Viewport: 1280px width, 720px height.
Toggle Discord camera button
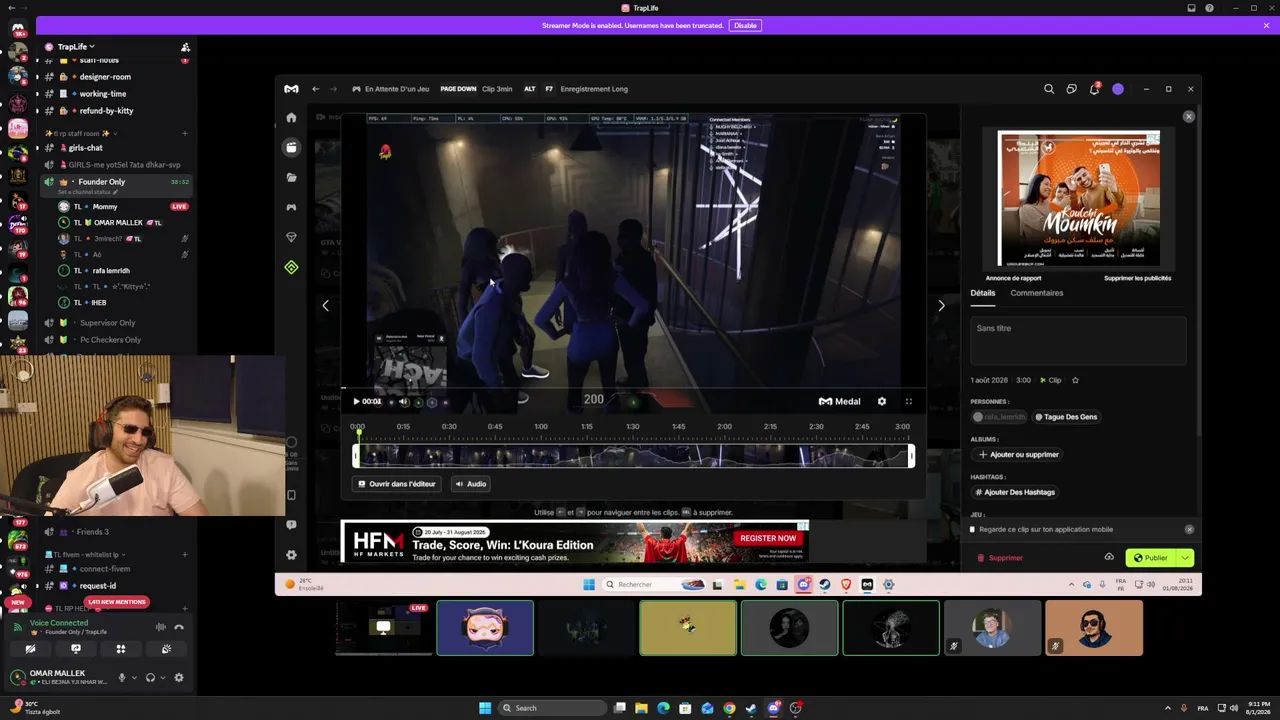pyautogui.click(x=30, y=649)
